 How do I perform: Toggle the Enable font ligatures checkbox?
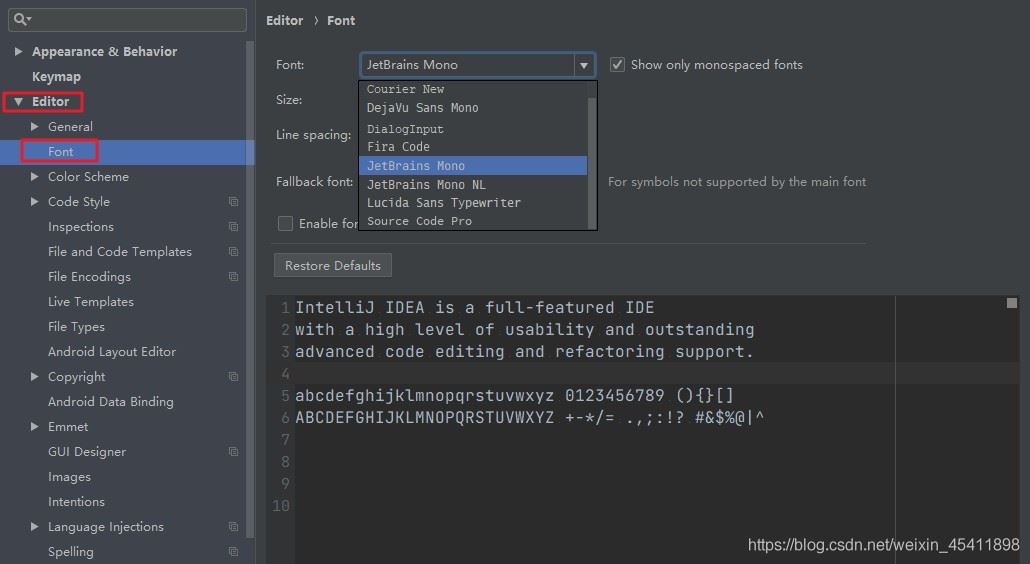pyautogui.click(x=286, y=224)
